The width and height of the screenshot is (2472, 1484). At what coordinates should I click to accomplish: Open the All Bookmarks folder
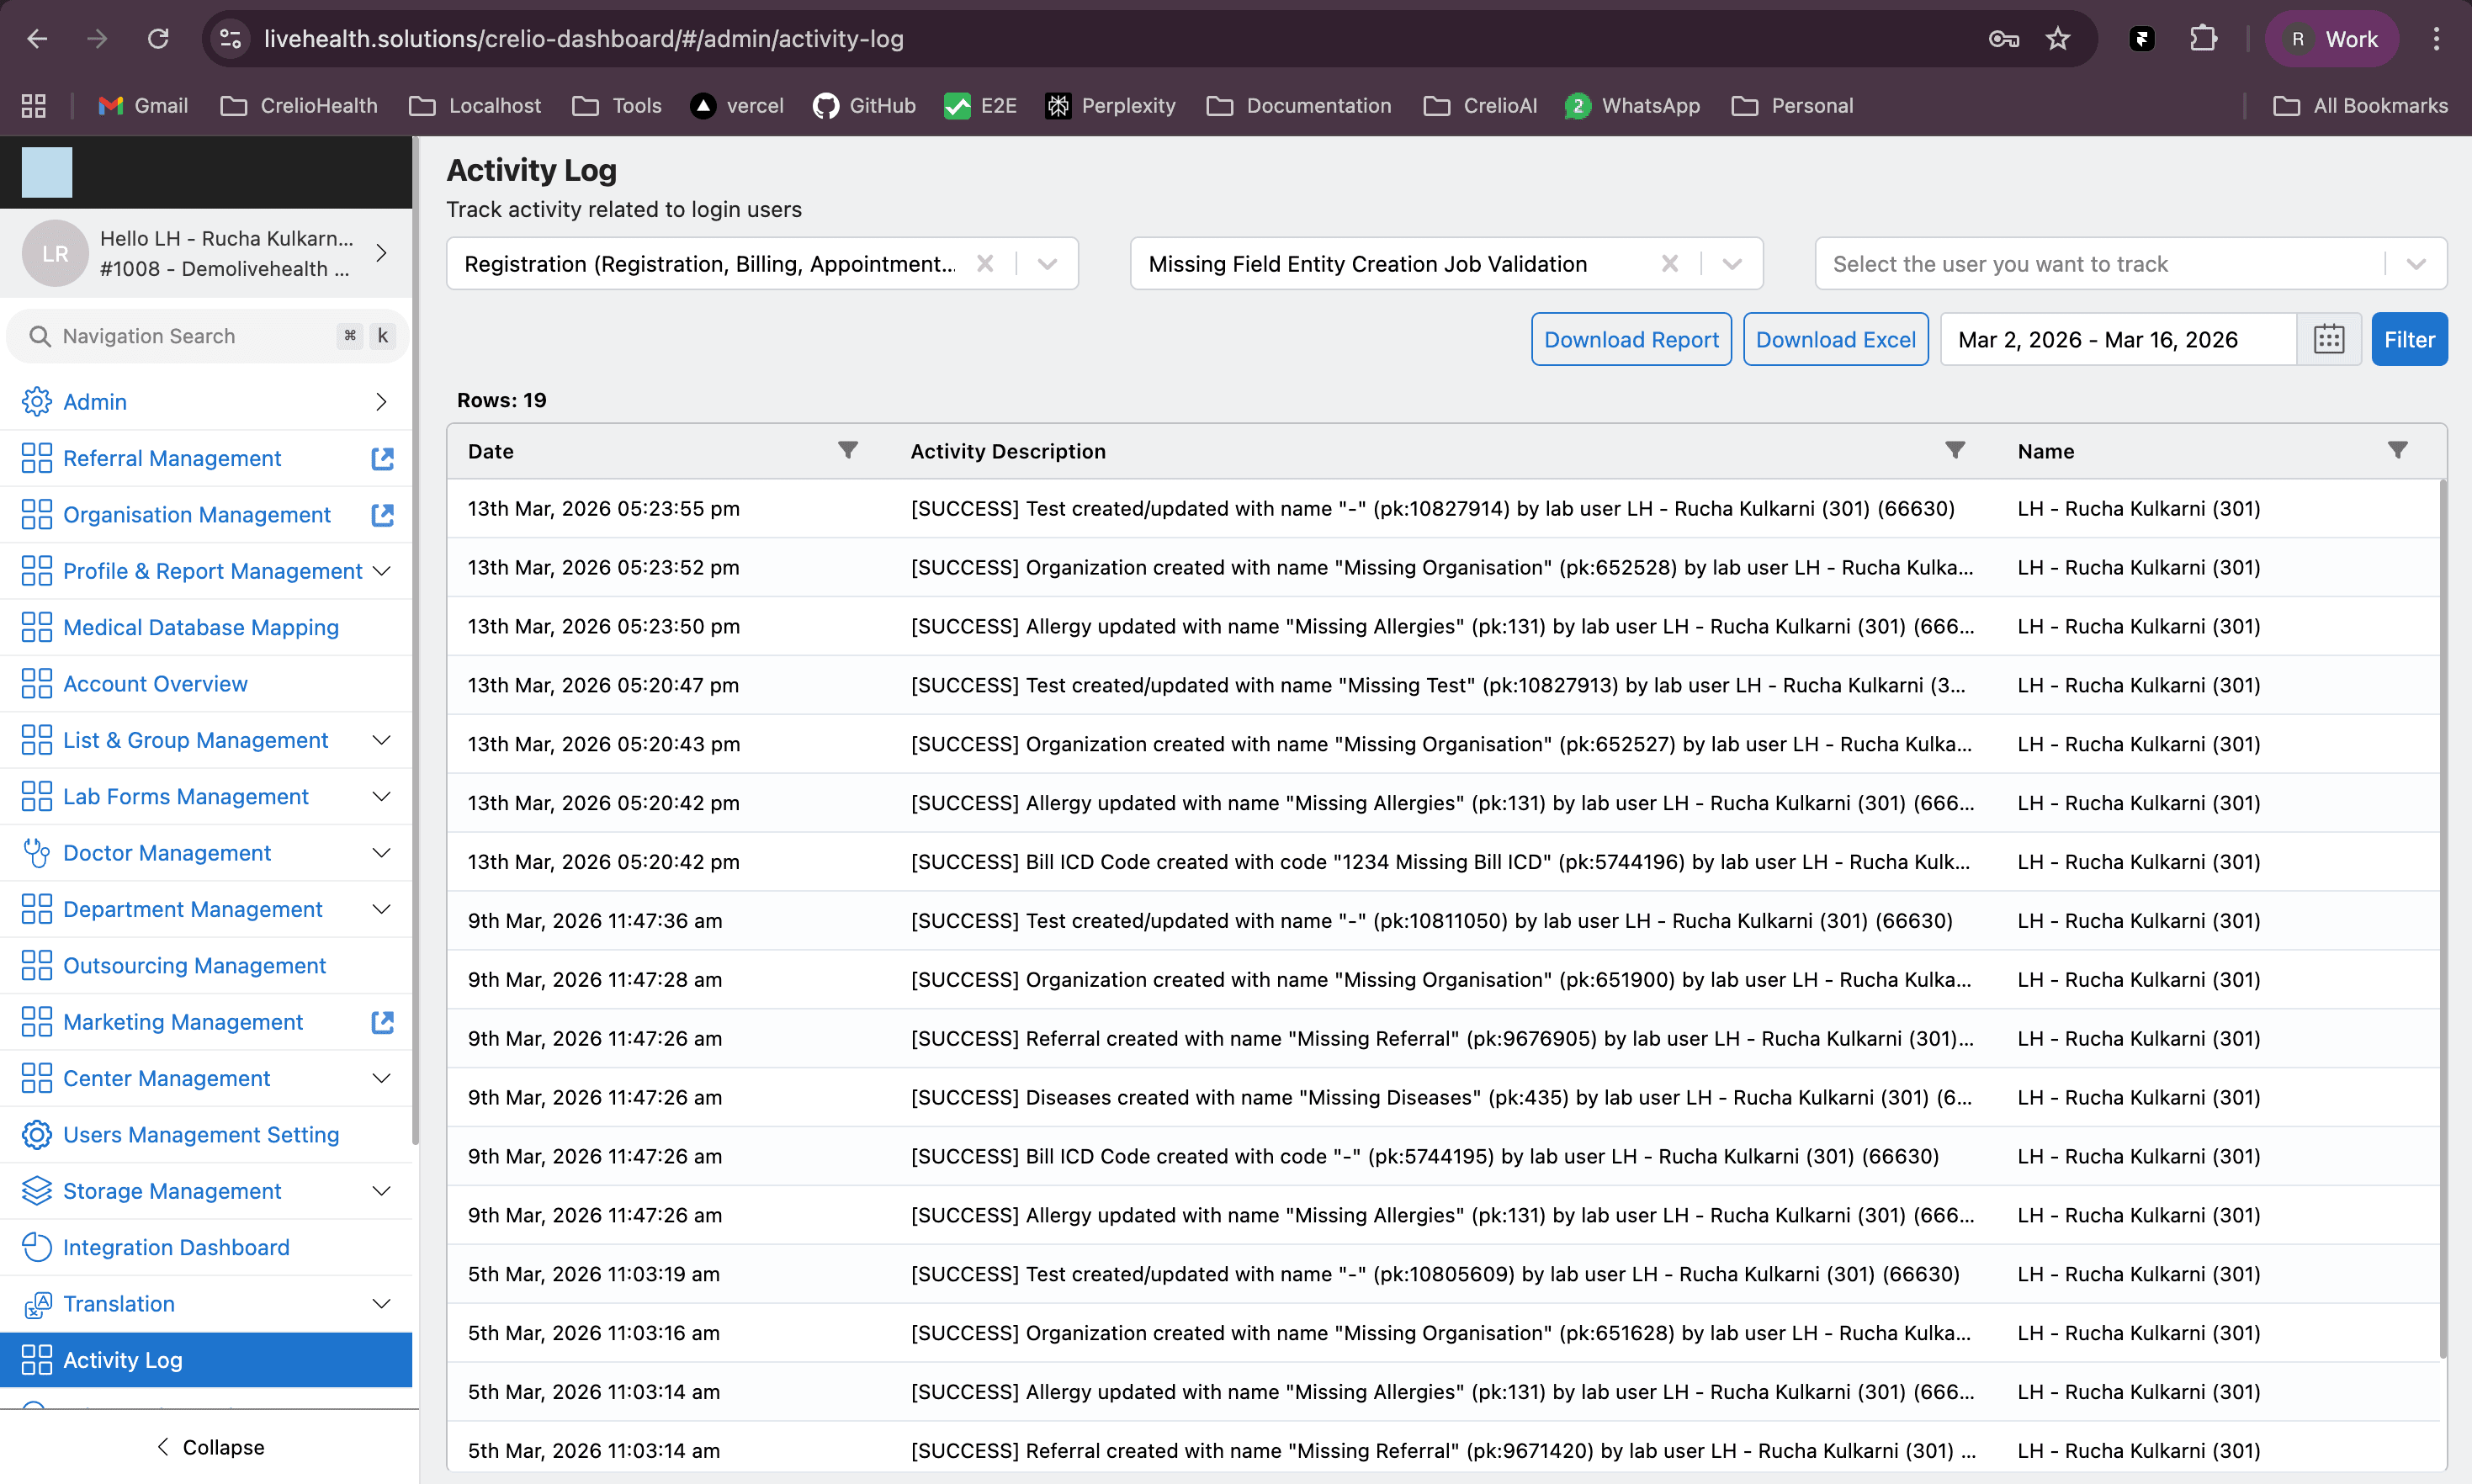2360,105
